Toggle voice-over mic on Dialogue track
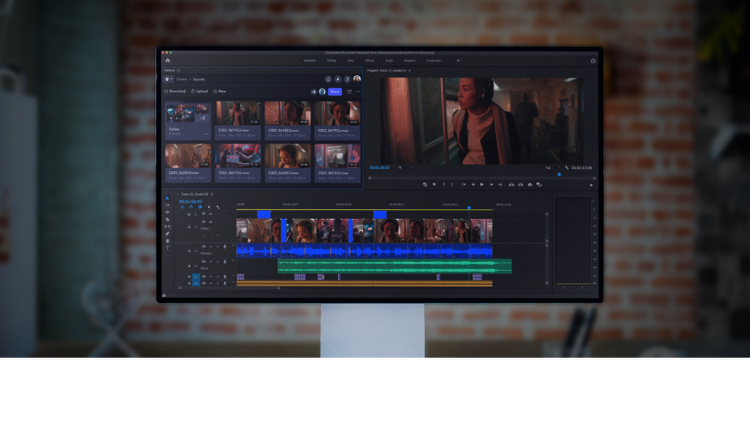The height and width of the screenshot is (430, 750). point(225,247)
